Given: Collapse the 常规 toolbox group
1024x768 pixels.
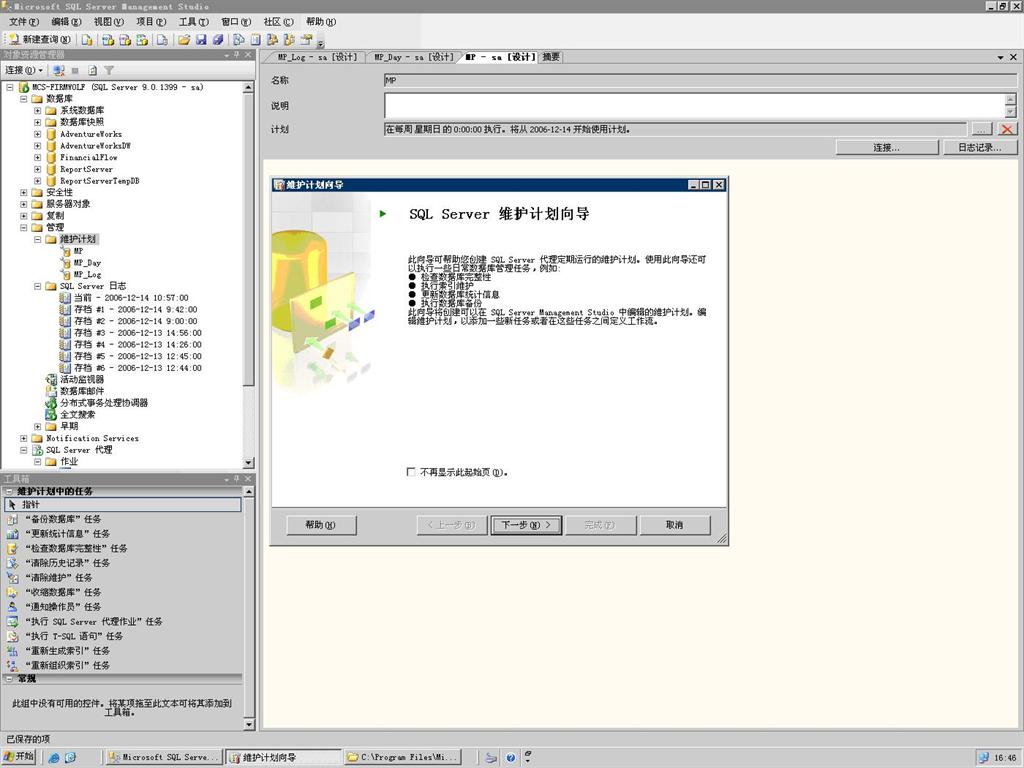Looking at the screenshot, I should (9, 679).
